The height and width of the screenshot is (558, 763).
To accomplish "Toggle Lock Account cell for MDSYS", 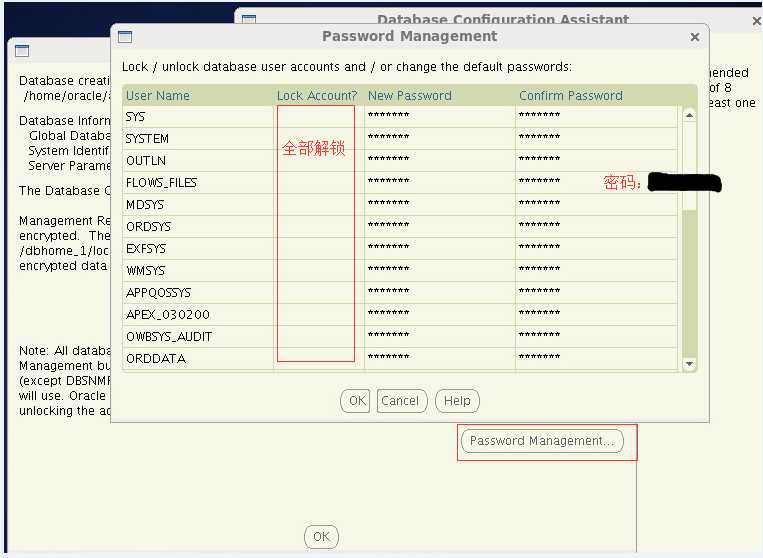I will point(319,205).
